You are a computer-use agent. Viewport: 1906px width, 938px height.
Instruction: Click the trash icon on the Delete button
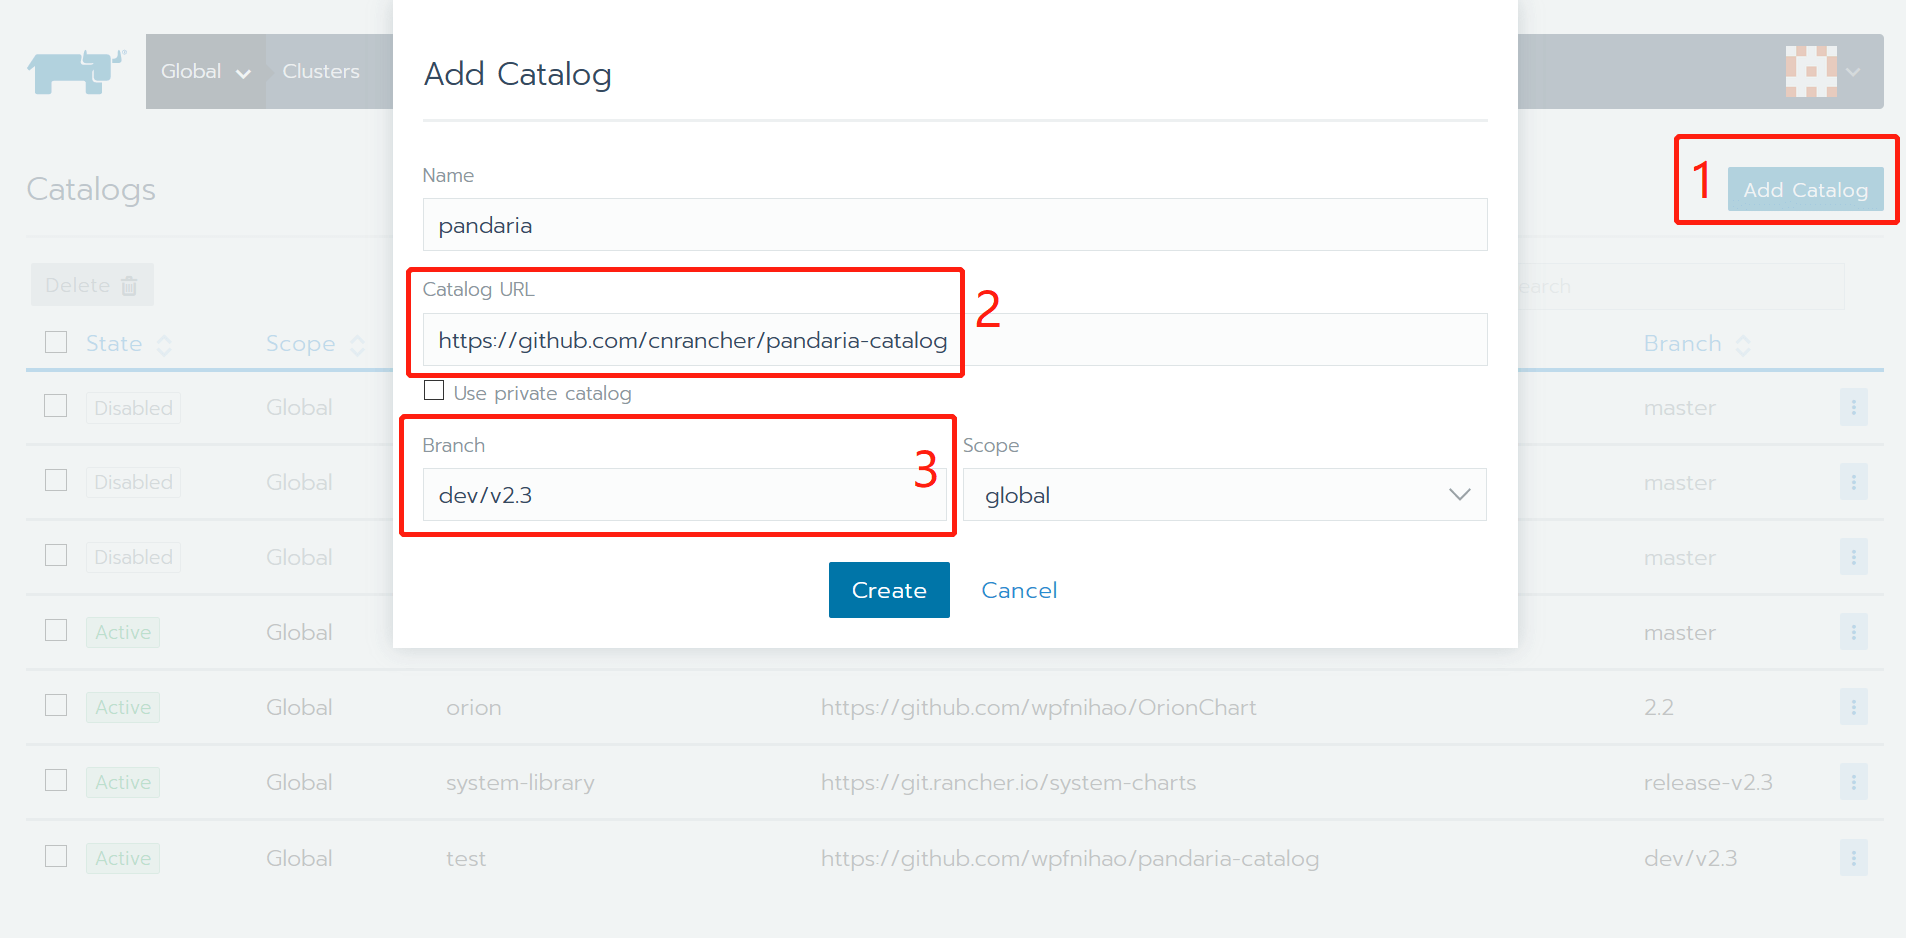130,285
